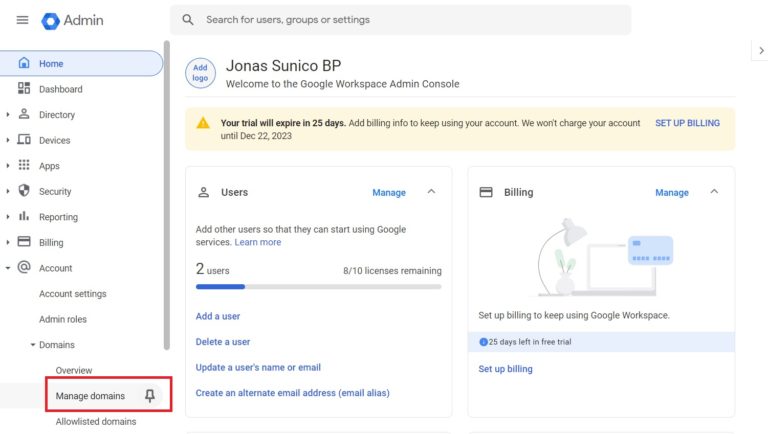Click Learn more link
The height and width of the screenshot is (434, 768).
pyautogui.click(x=258, y=242)
